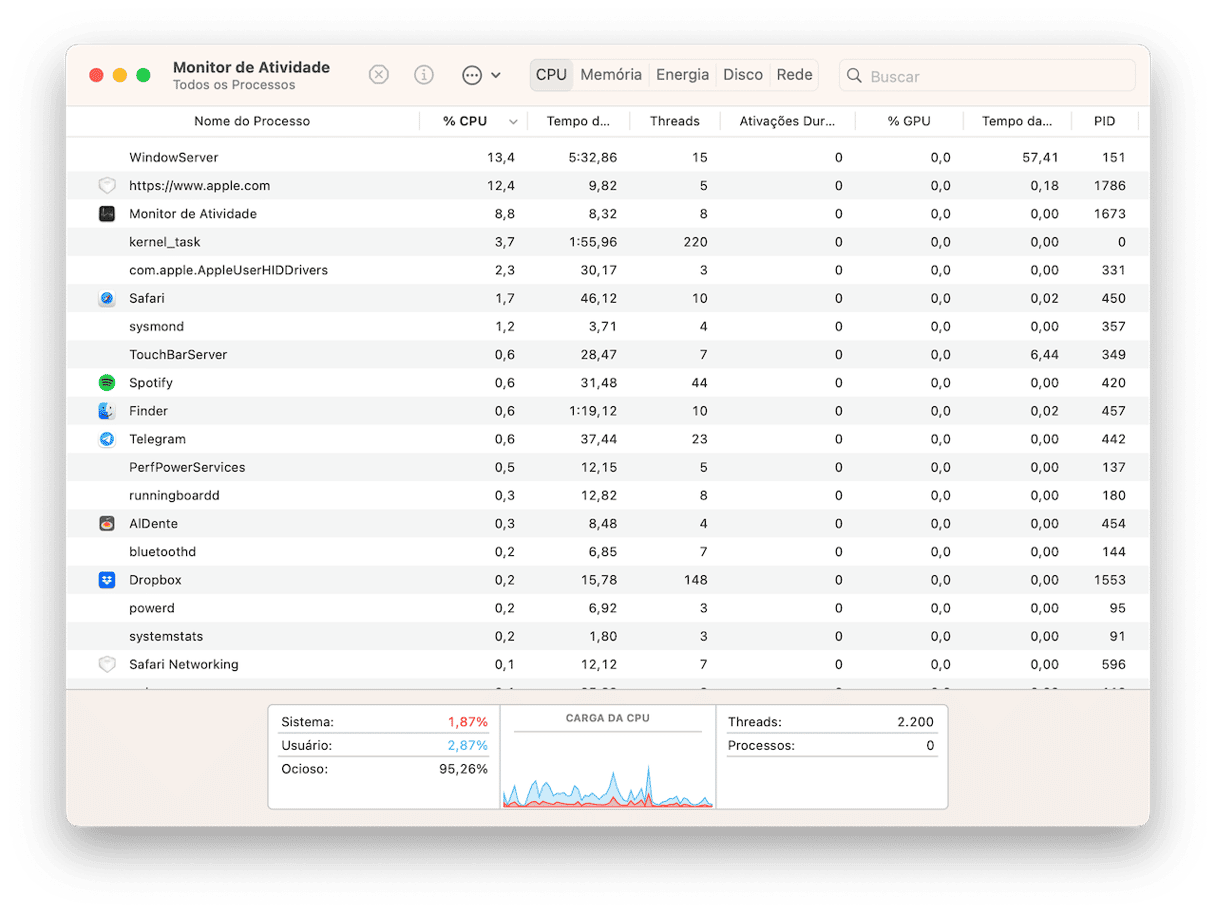This screenshot has width=1216, height=913.
Task: Click Ocioso value 95,26%
Action: [463, 770]
